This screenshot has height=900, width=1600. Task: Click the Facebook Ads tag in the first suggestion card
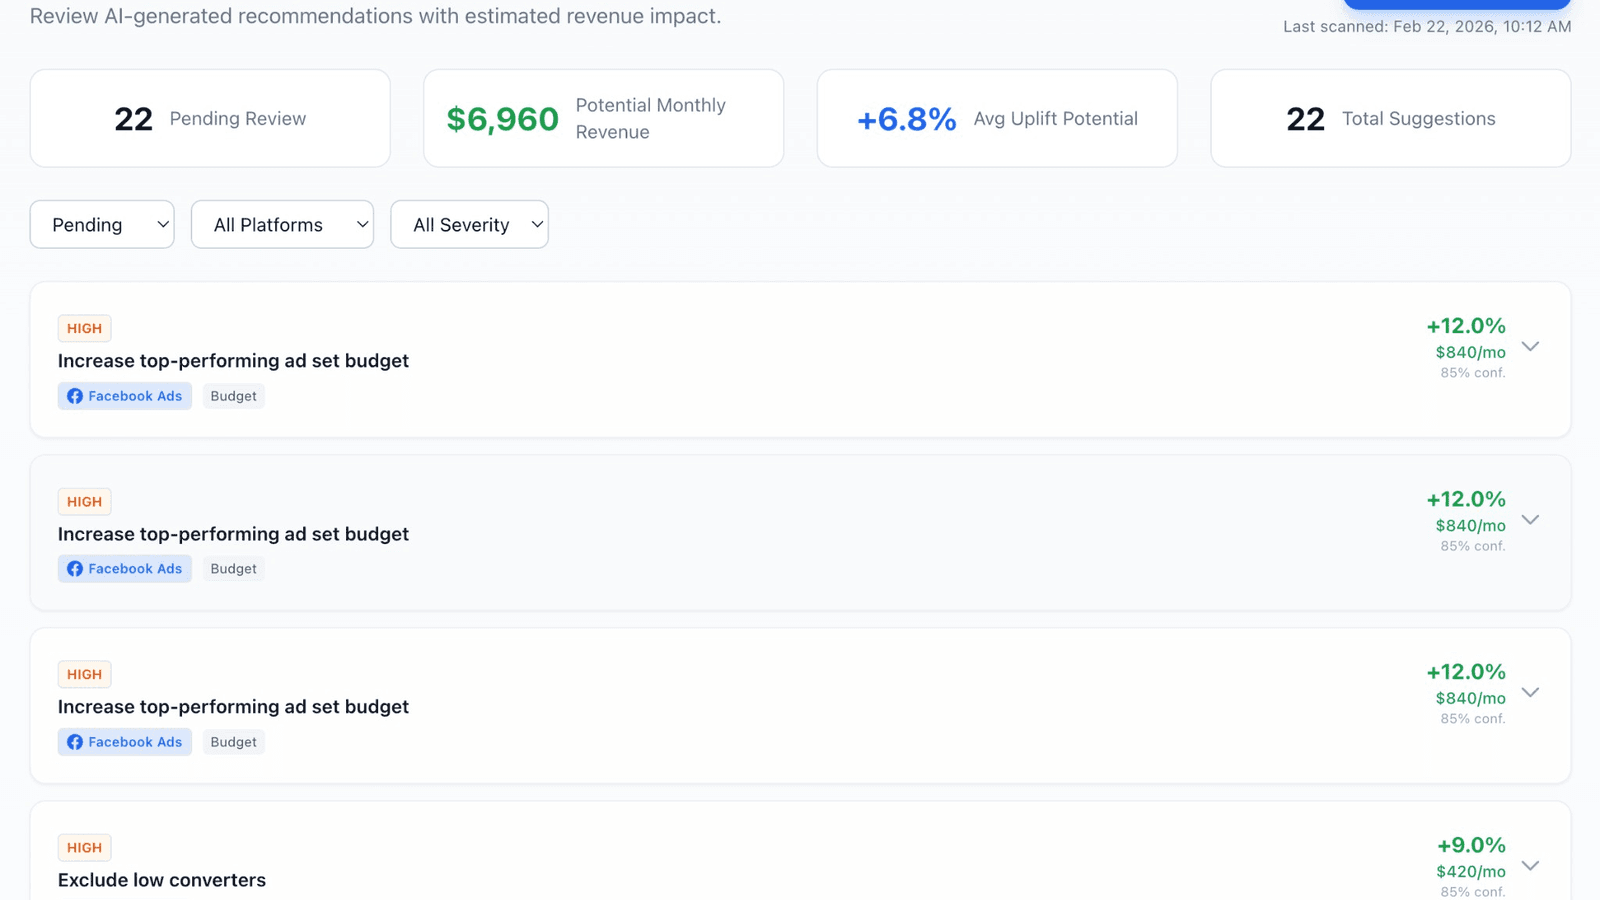coord(125,396)
